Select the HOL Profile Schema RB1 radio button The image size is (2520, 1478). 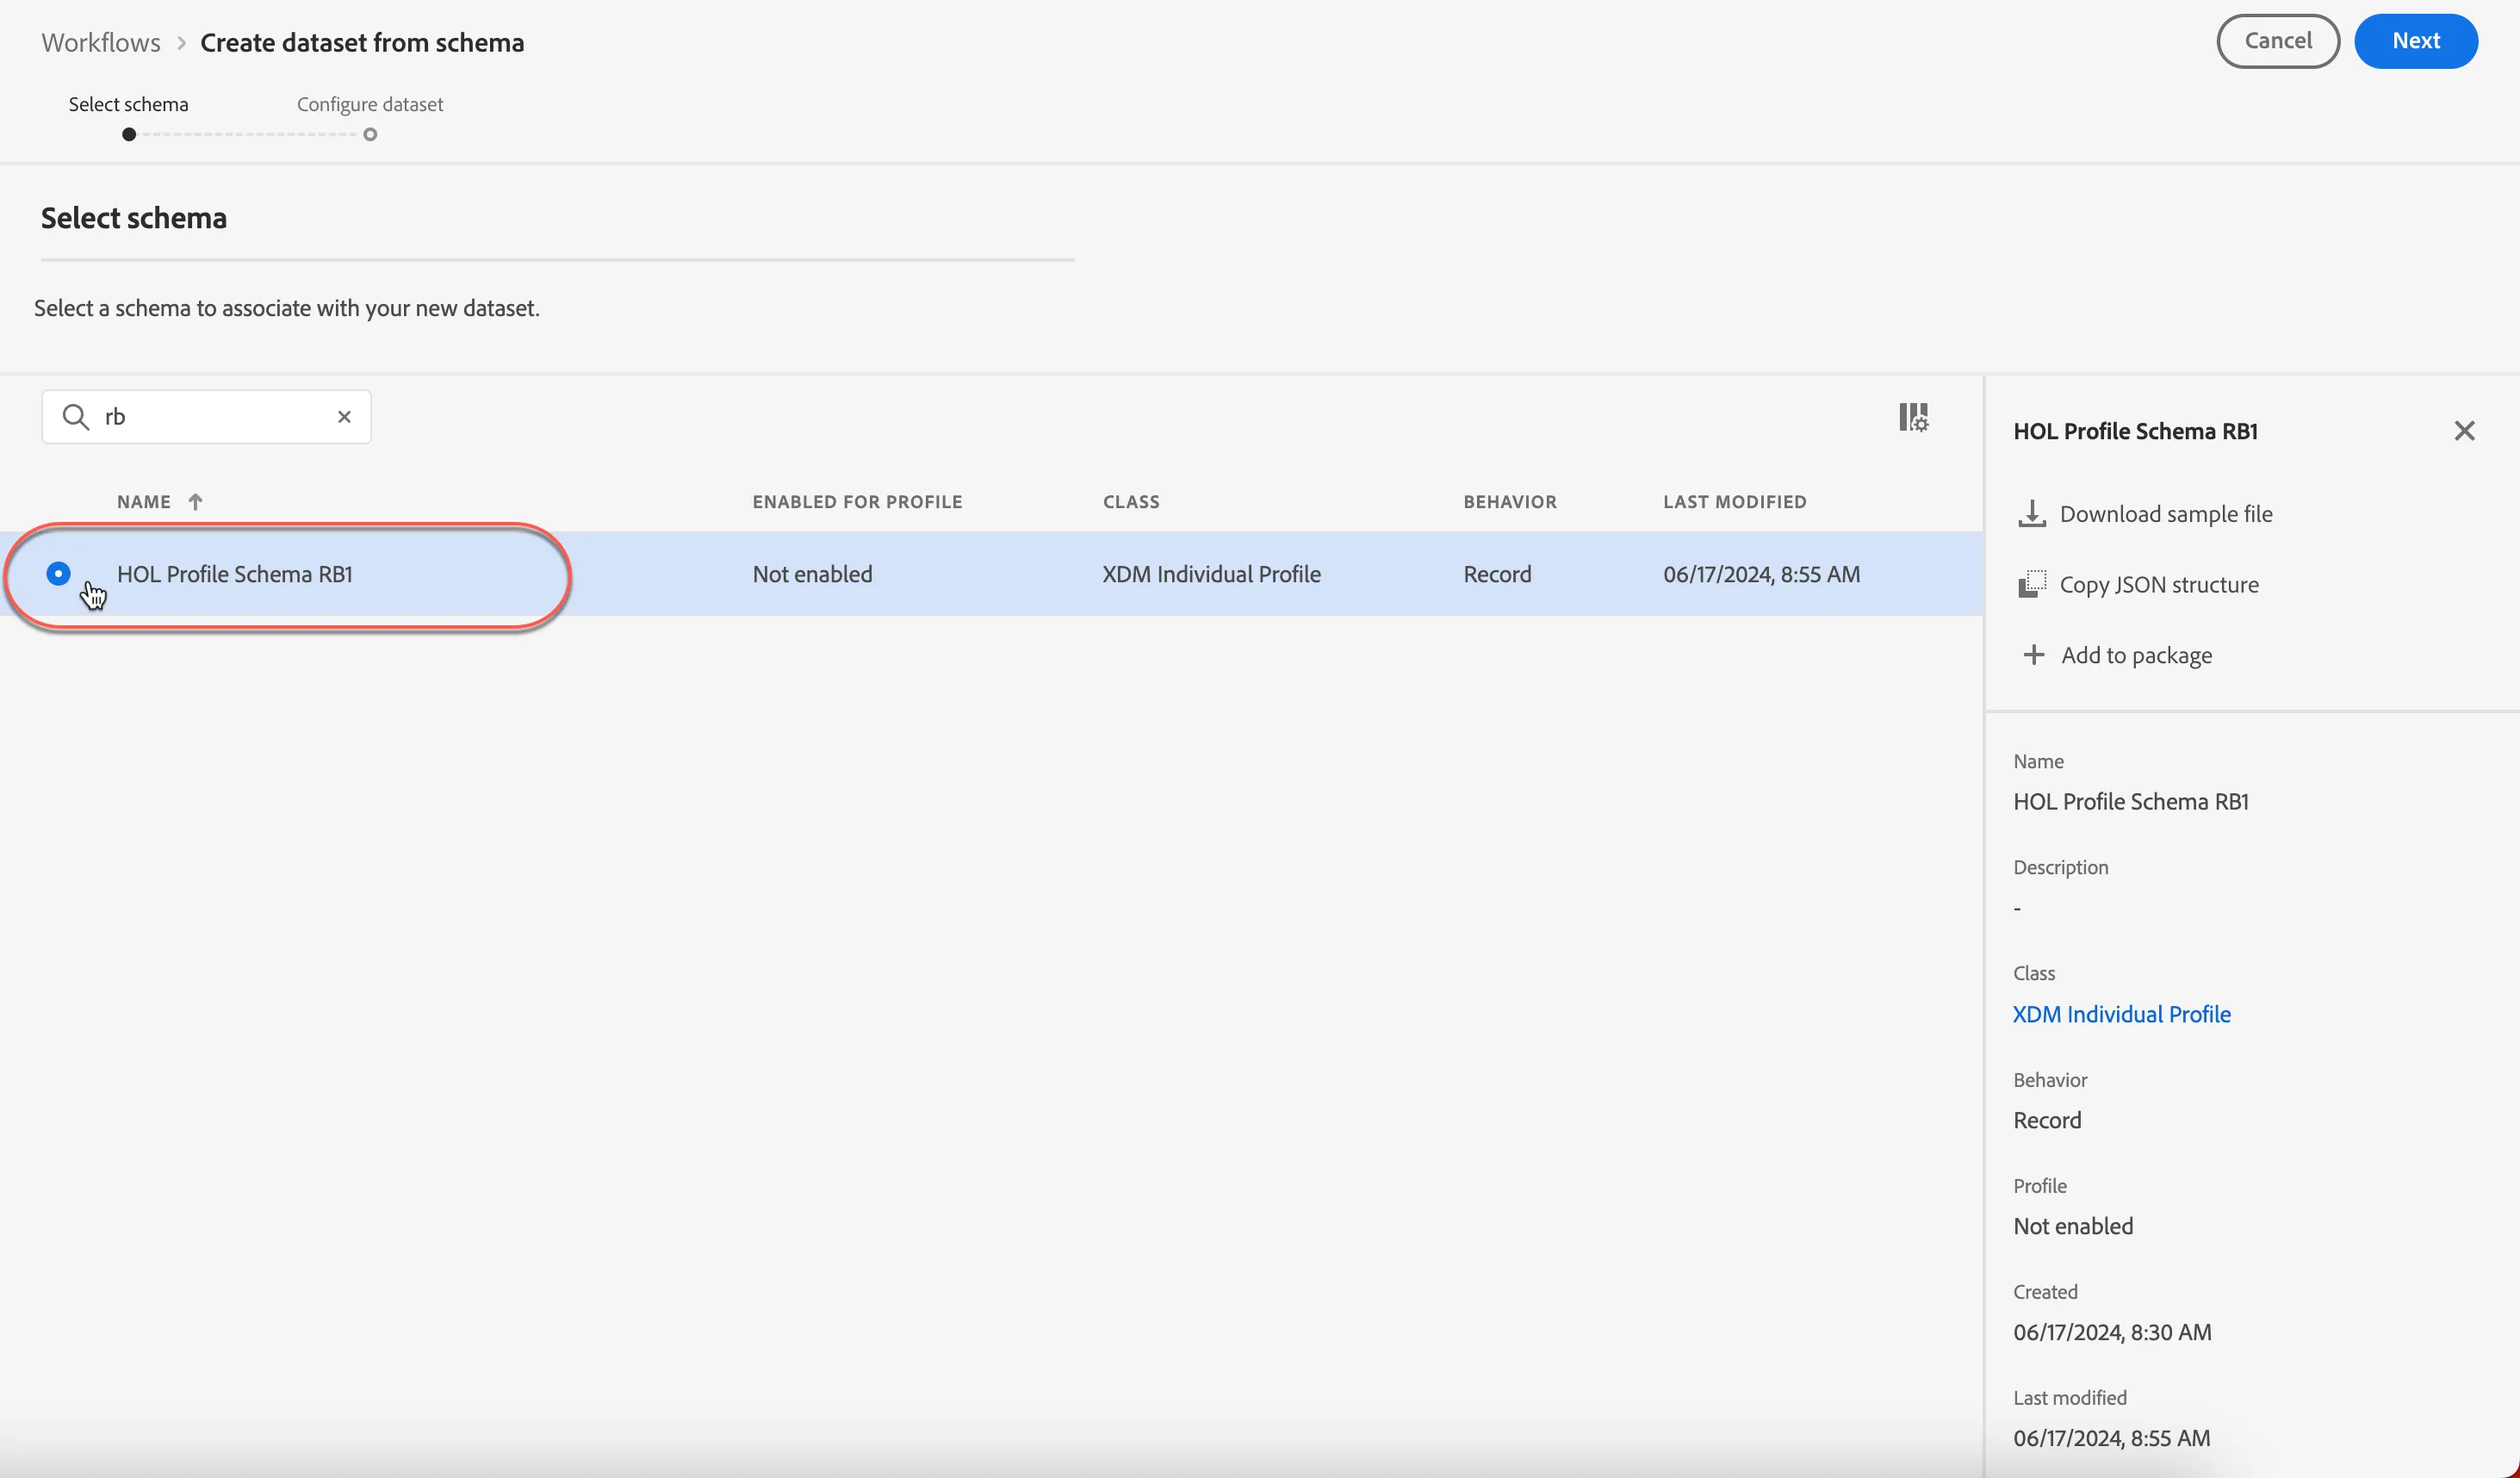tap(58, 574)
